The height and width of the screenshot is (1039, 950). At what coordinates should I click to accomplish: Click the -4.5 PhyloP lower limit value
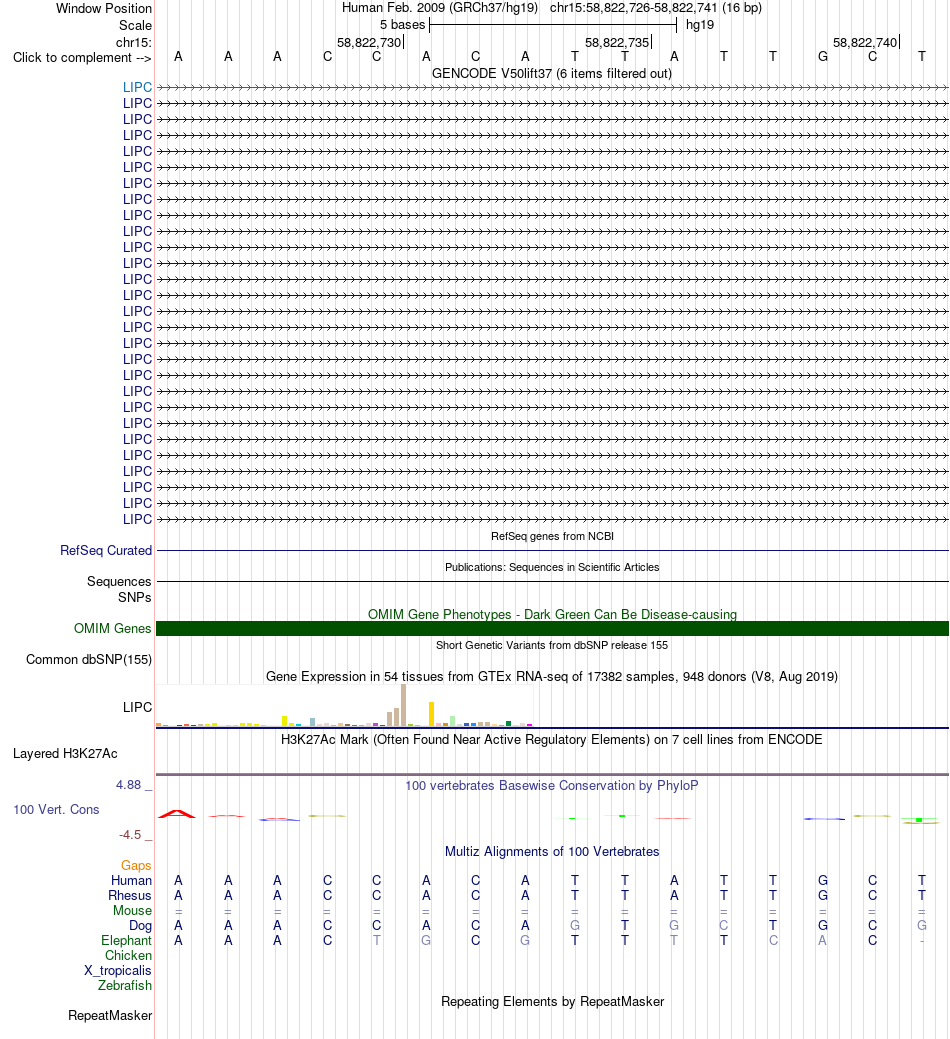pyautogui.click(x=130, y=835)
